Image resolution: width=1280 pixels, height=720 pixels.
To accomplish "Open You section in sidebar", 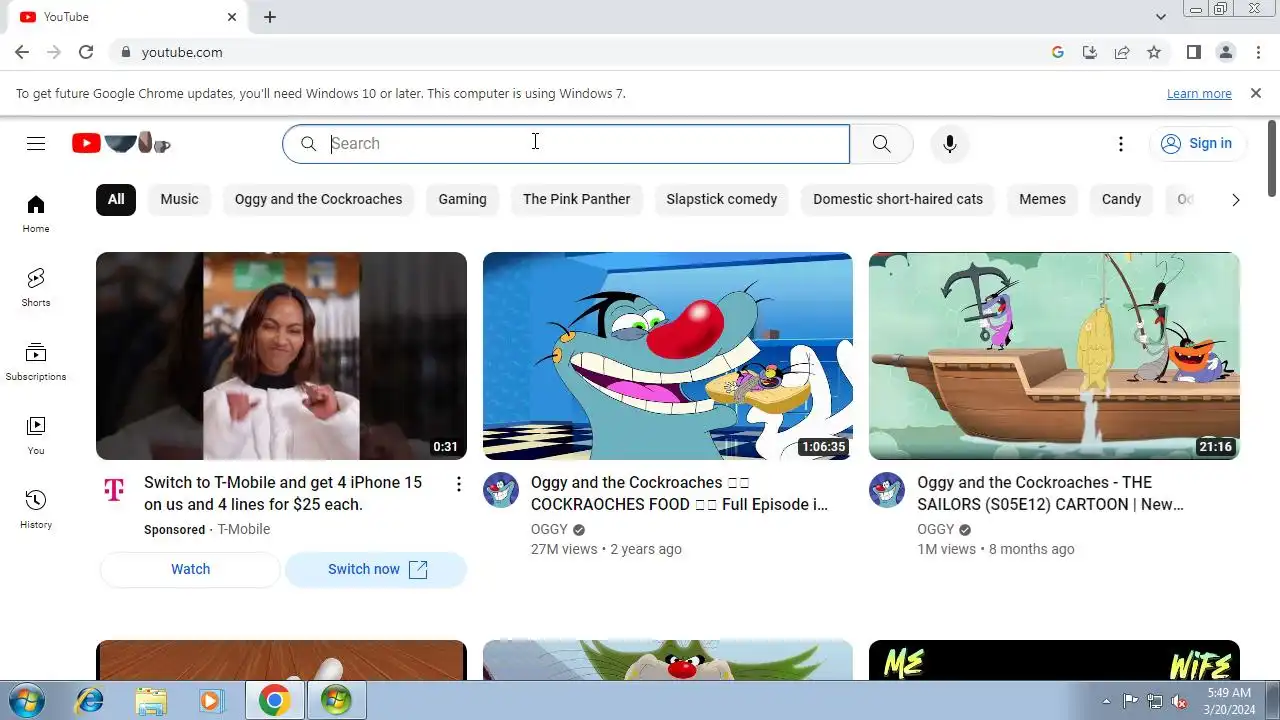I will pos(36,435).
